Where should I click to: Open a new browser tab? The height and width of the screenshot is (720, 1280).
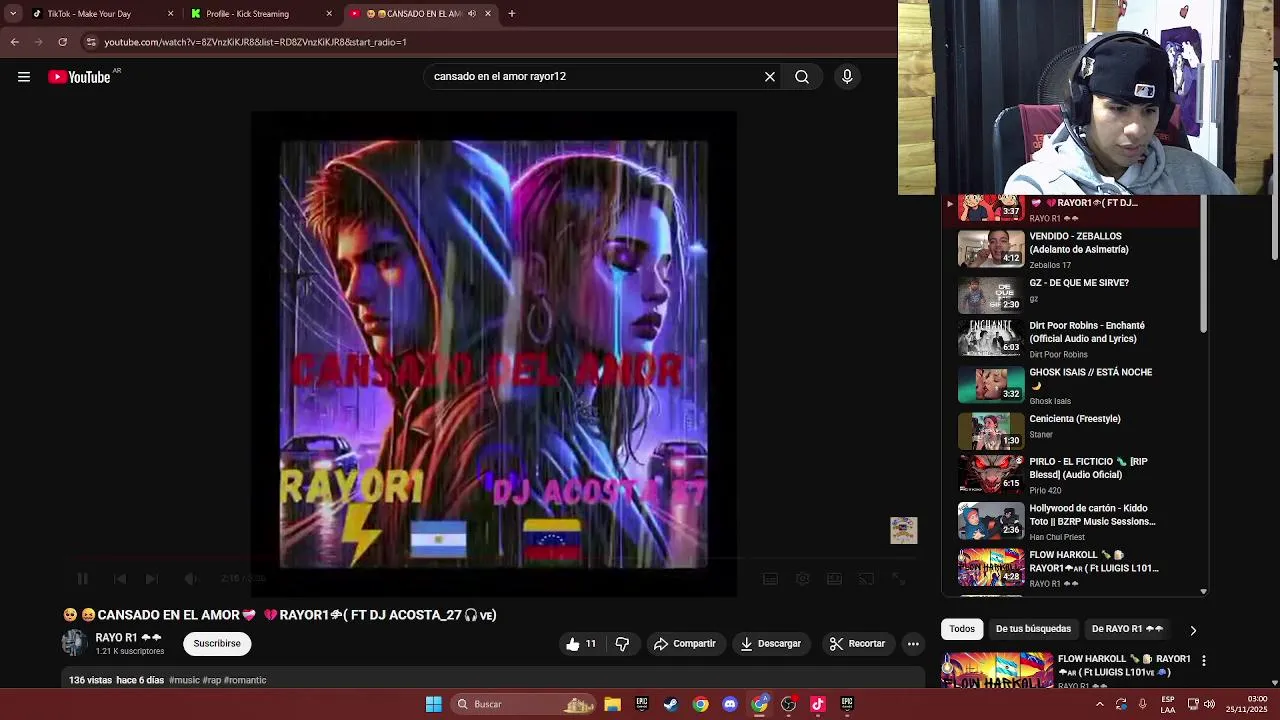click(512, 14)
